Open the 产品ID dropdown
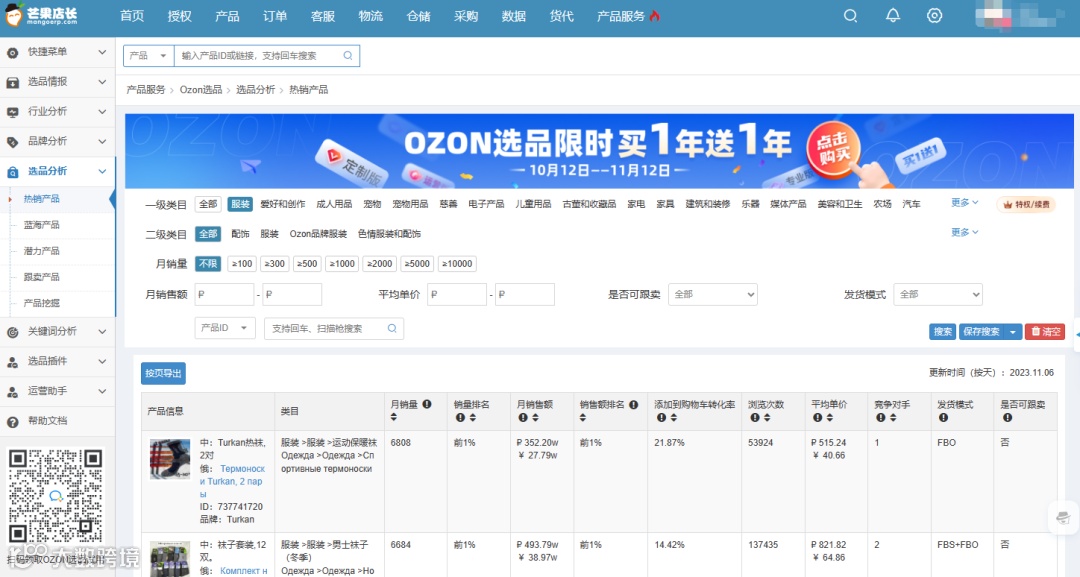This screenshot has width=1080, height=577. 225,328
